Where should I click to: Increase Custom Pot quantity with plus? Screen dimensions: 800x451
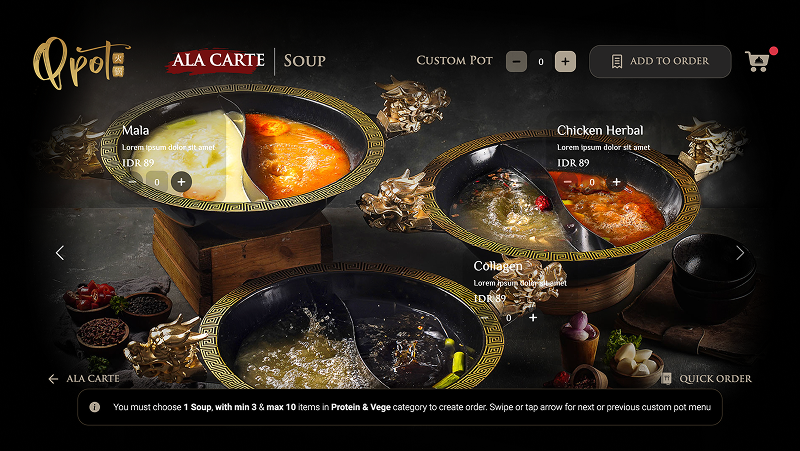pos(565,62)
